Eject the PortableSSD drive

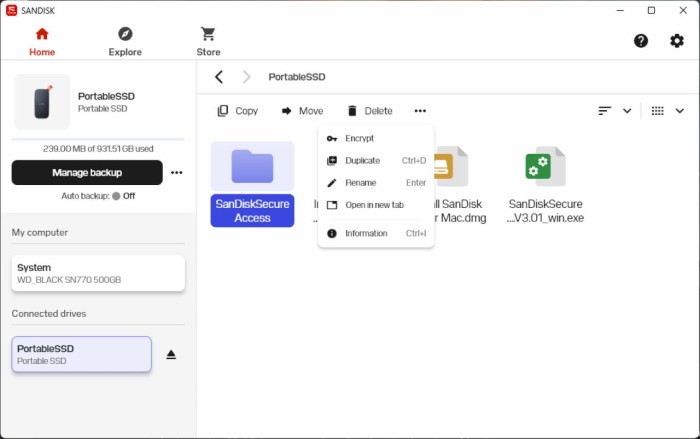[x=171, y=355]
